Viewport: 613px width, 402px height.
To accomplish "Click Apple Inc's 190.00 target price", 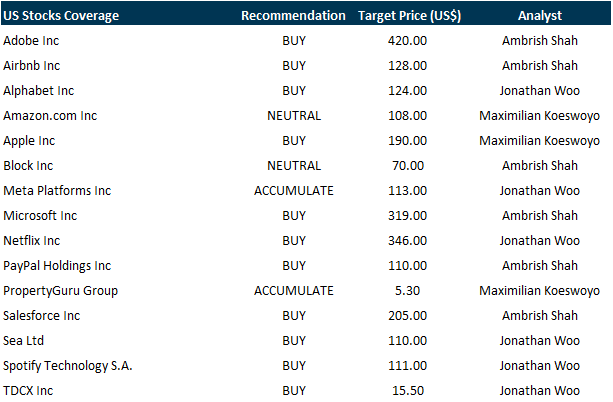I will (407, 141).
